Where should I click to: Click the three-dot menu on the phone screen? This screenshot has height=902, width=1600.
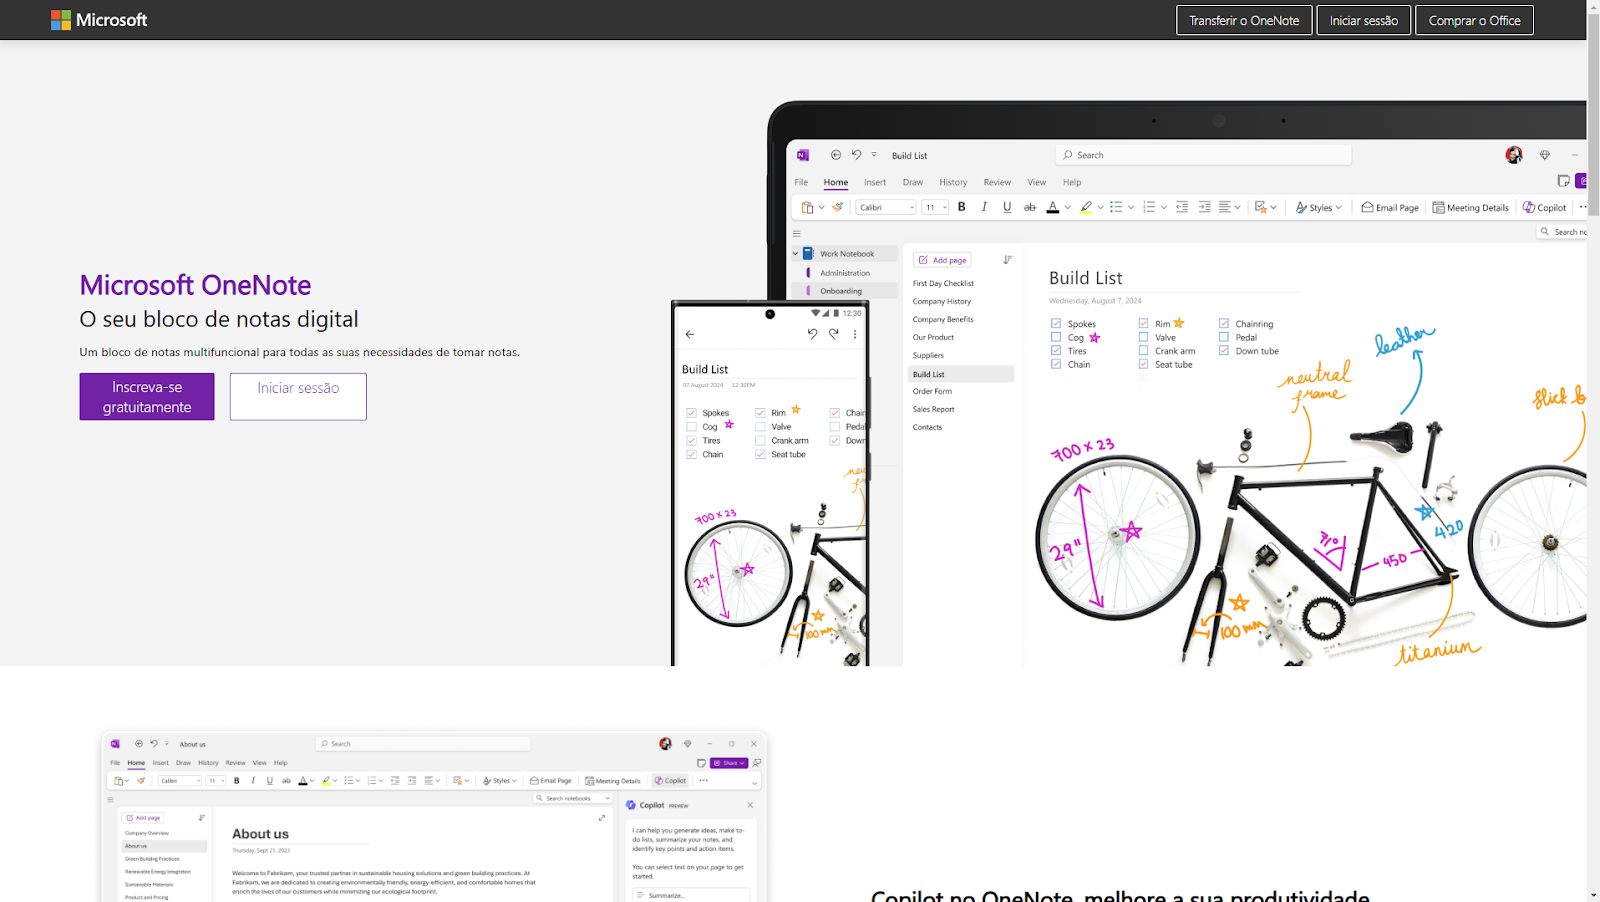point(855,334)
